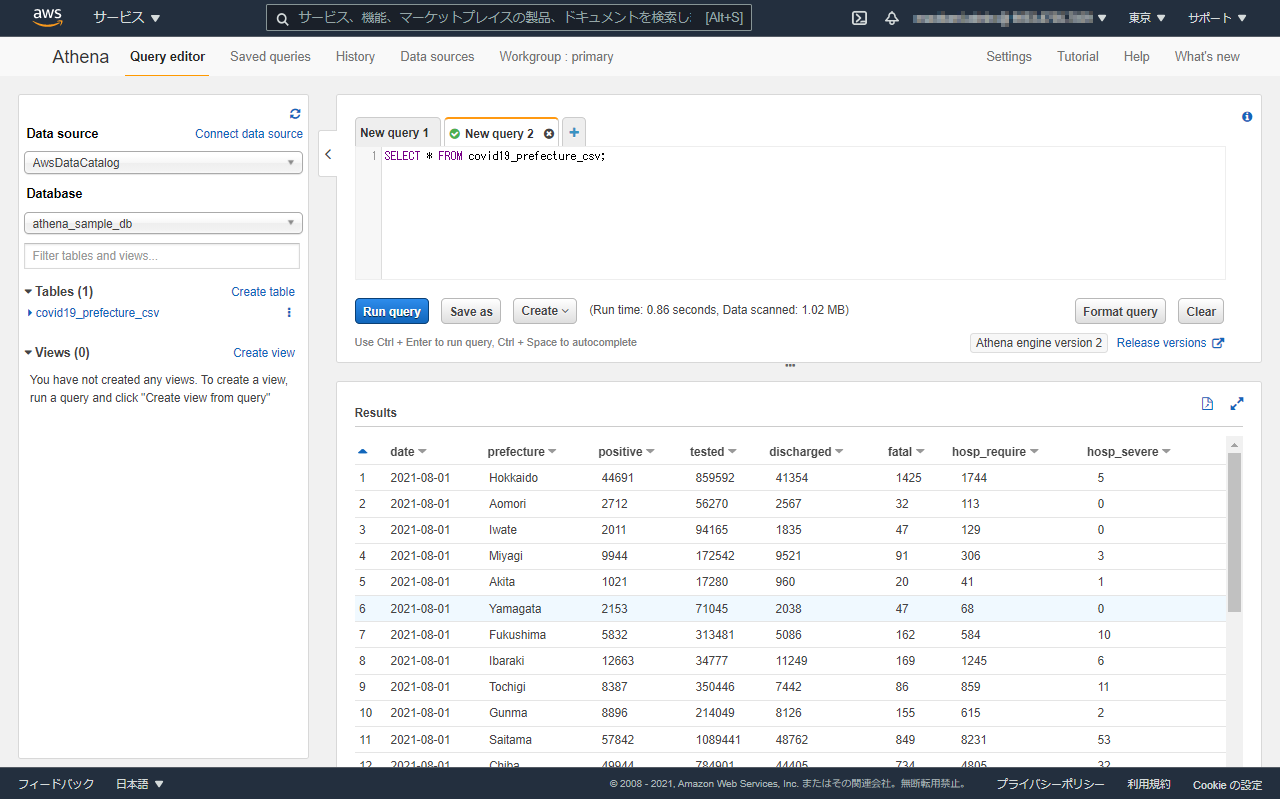Viewport: 1280px width, 799px height.
Task: Launch CloudShell terminal icon
Action: click(859, 18)
